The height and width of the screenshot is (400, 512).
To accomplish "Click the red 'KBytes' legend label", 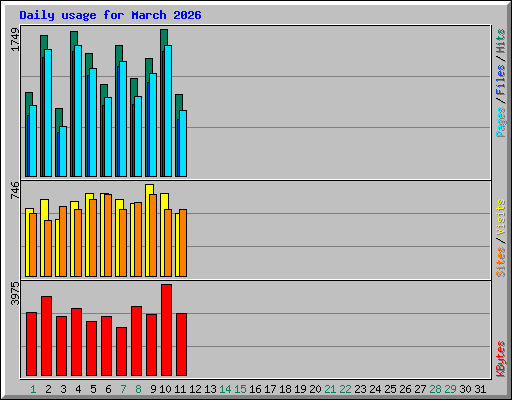I will click(x=501, y=359).
